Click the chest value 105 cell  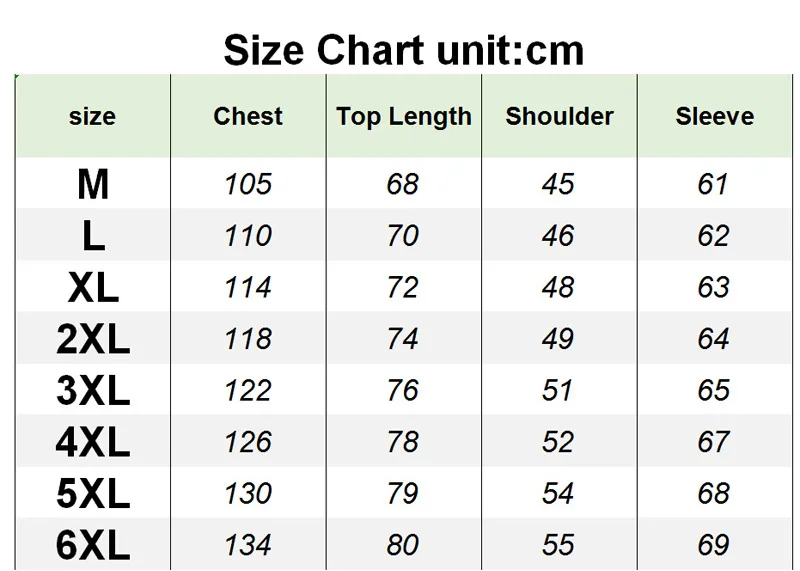[x=248, y=184]
